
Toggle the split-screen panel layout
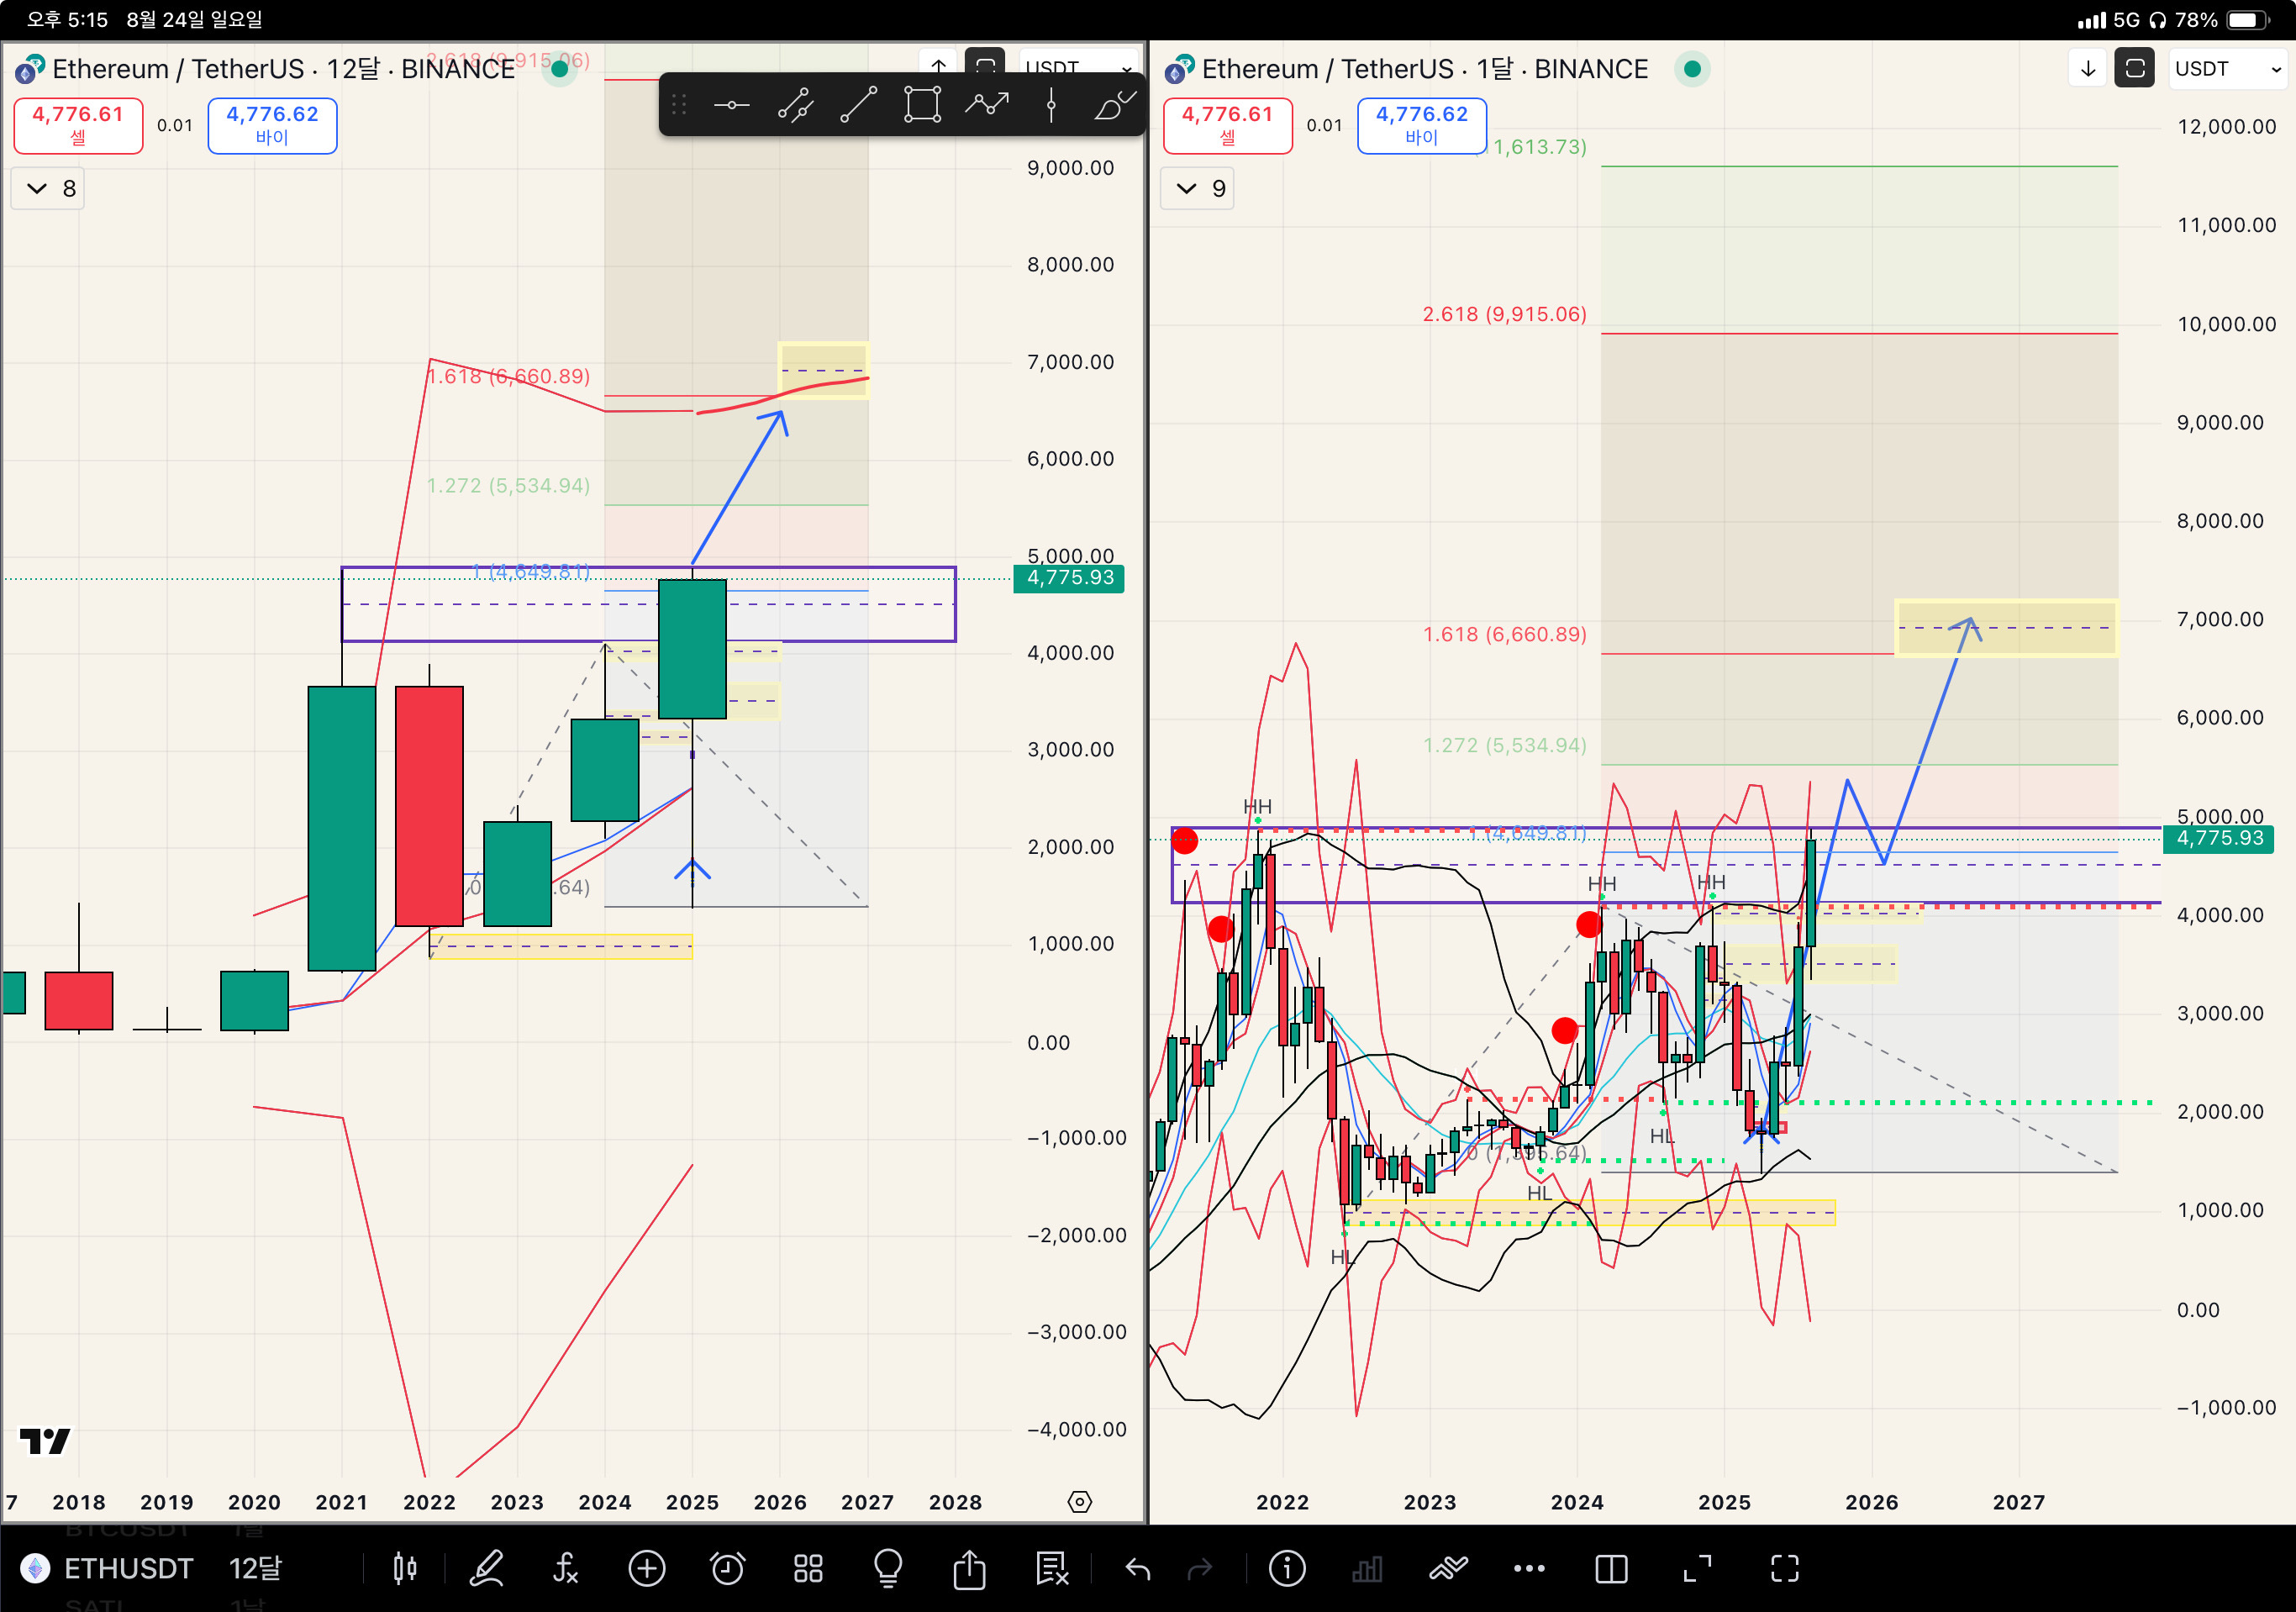(1611, 1568)
